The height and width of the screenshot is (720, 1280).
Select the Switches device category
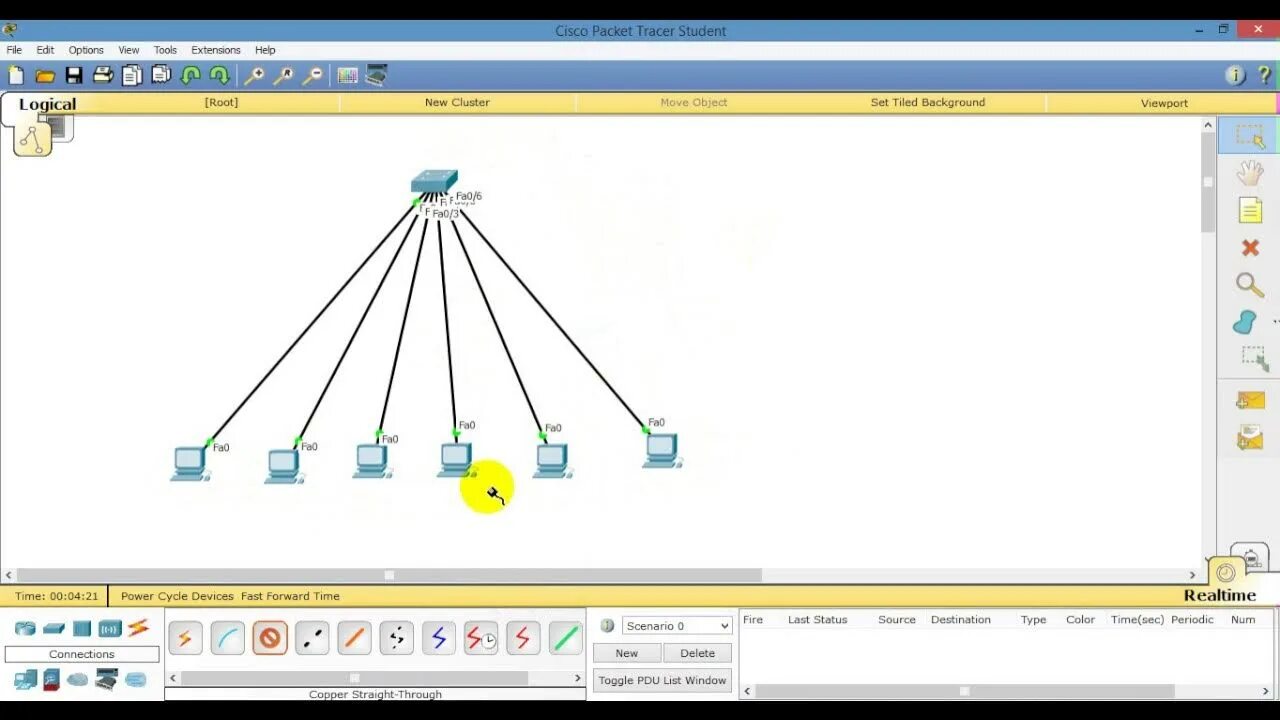[54, 628]
